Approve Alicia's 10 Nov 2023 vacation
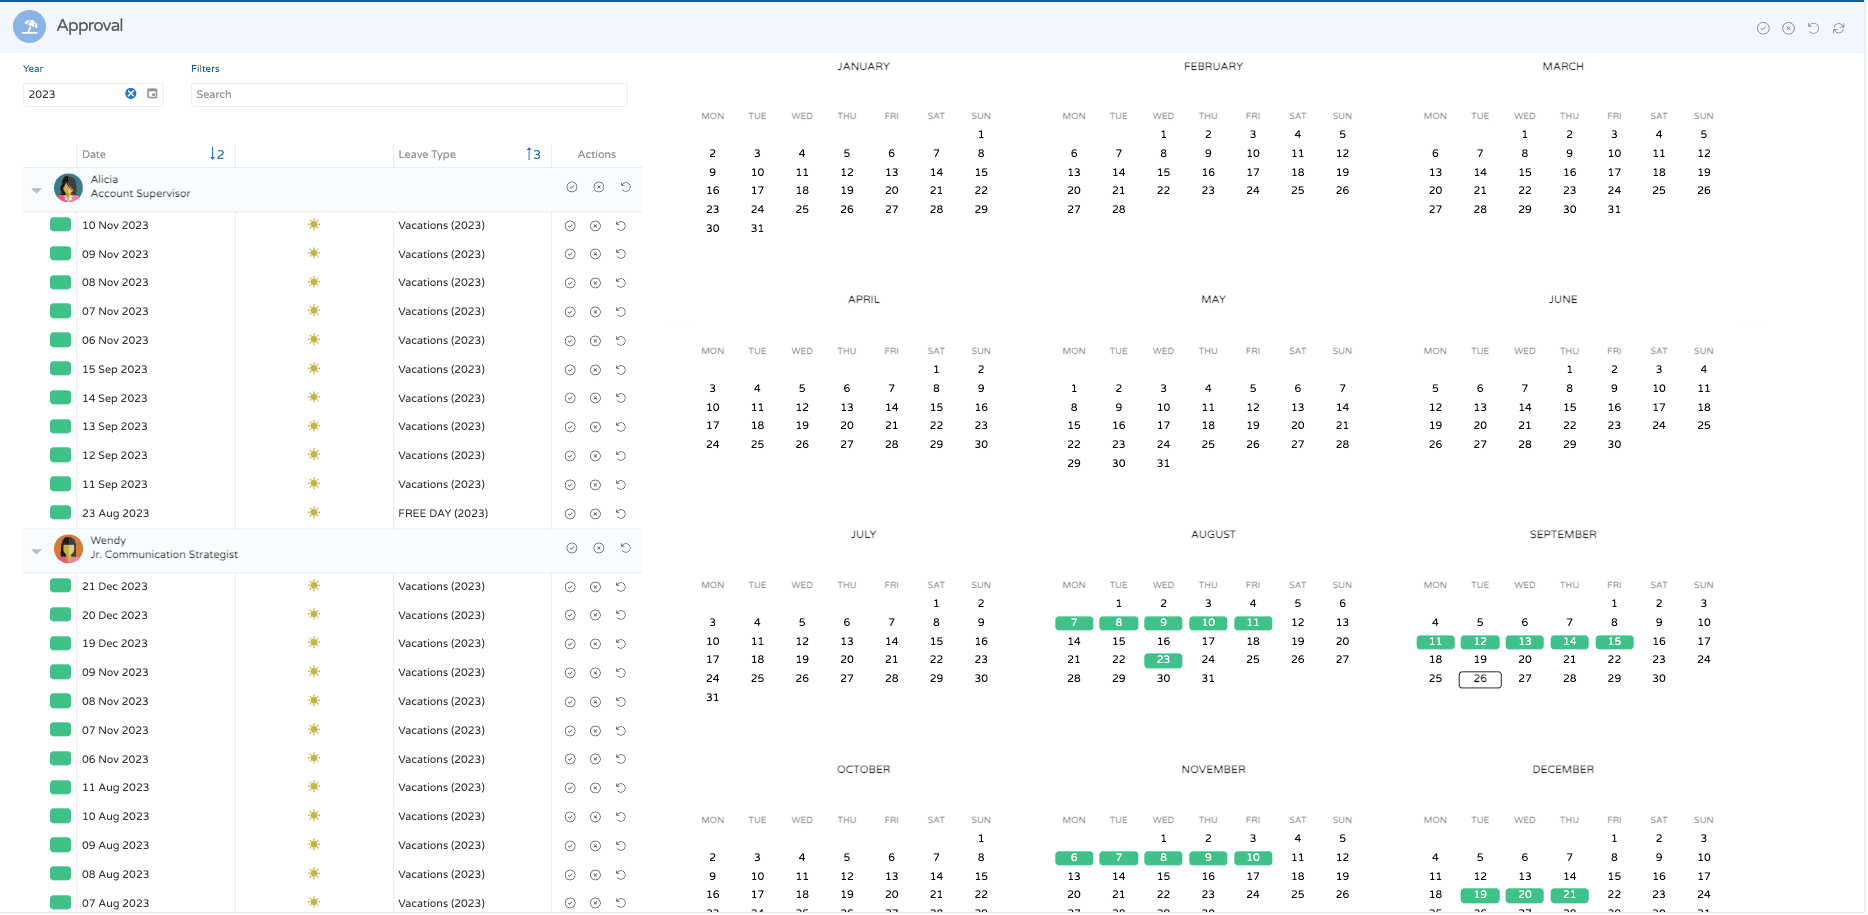The image size is (1868, 915). click(x=570, y=226)
